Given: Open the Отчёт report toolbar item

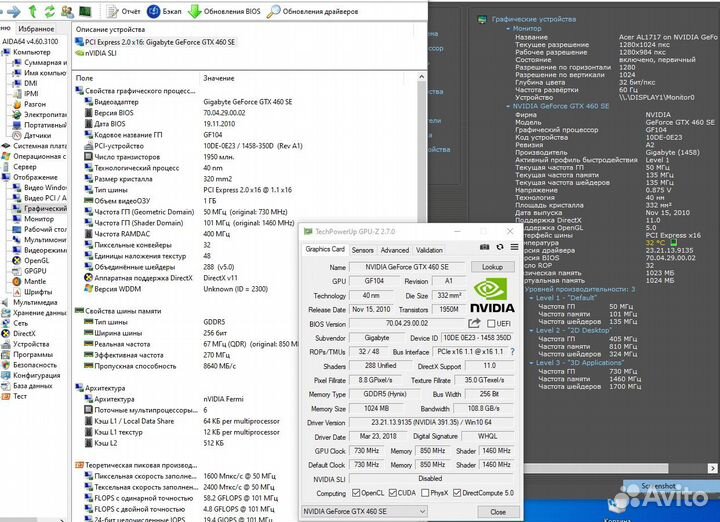Looking at the screenshot, I should [123, 11].
